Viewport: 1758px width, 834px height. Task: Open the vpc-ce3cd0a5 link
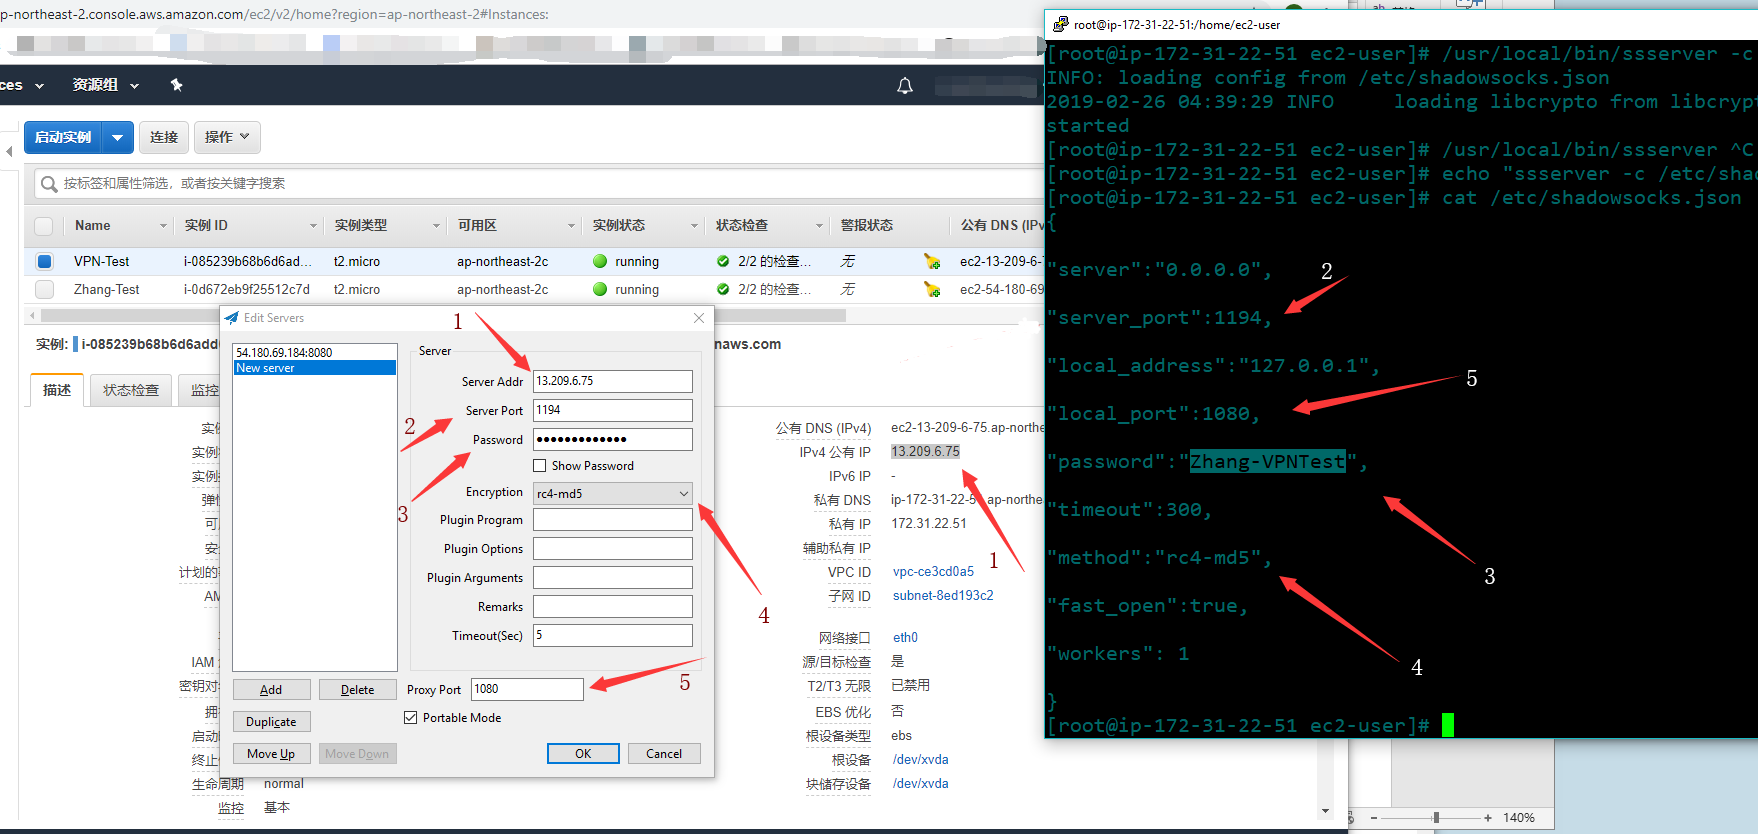(933, 572)
